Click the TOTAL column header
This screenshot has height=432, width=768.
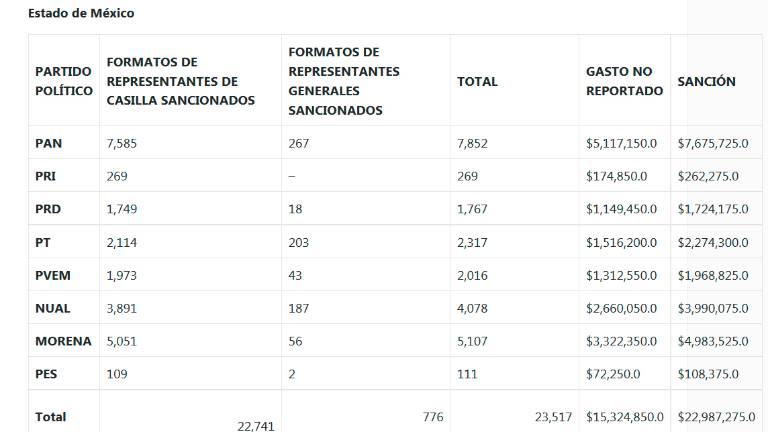tap(477, 81)
